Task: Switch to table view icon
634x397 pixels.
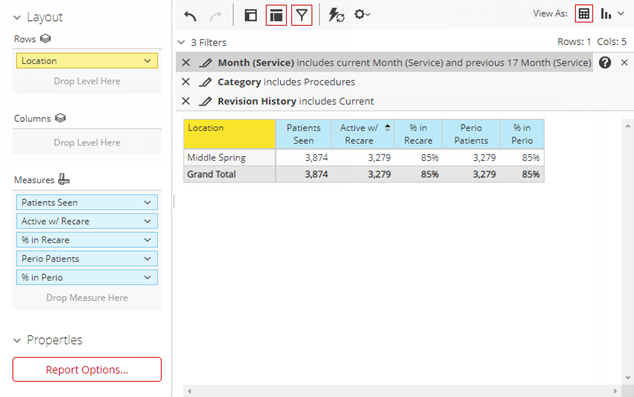Action: [583, 14]
